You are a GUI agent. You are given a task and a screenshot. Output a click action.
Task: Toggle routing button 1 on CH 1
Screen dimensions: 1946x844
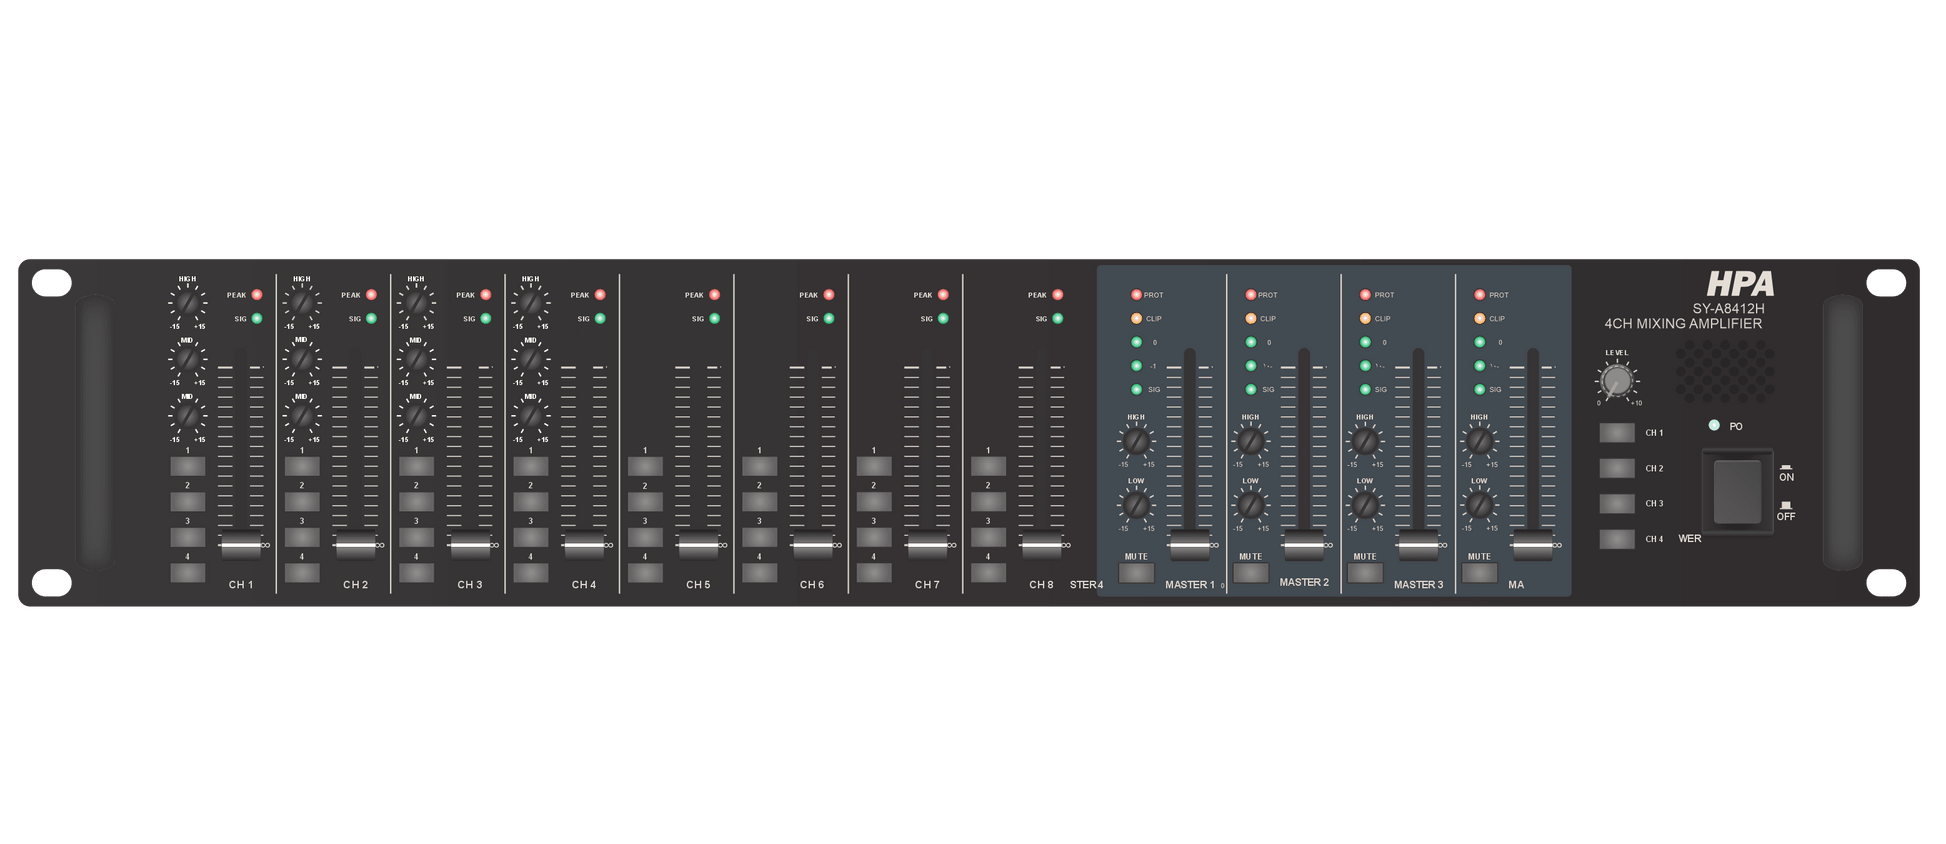[187, 466]
